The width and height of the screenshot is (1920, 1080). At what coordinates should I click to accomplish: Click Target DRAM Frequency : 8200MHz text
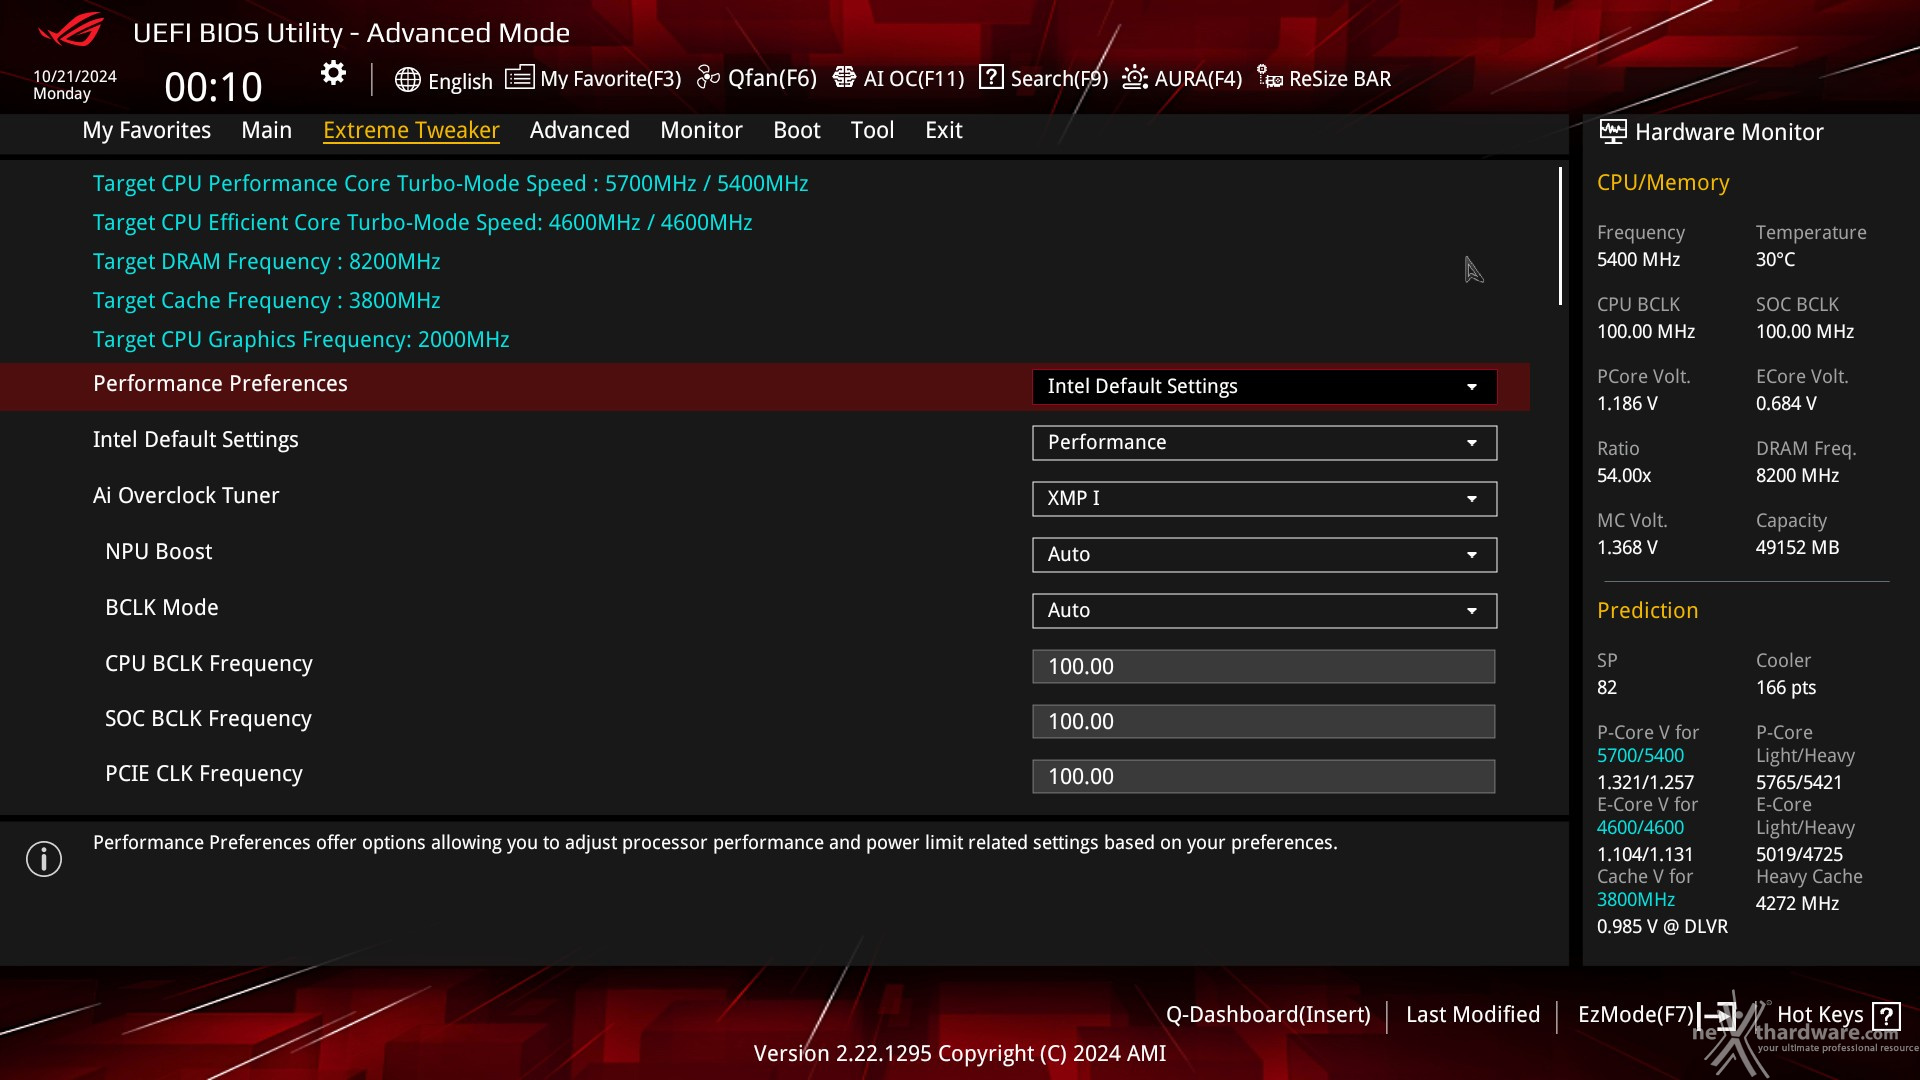pos(266,262)
